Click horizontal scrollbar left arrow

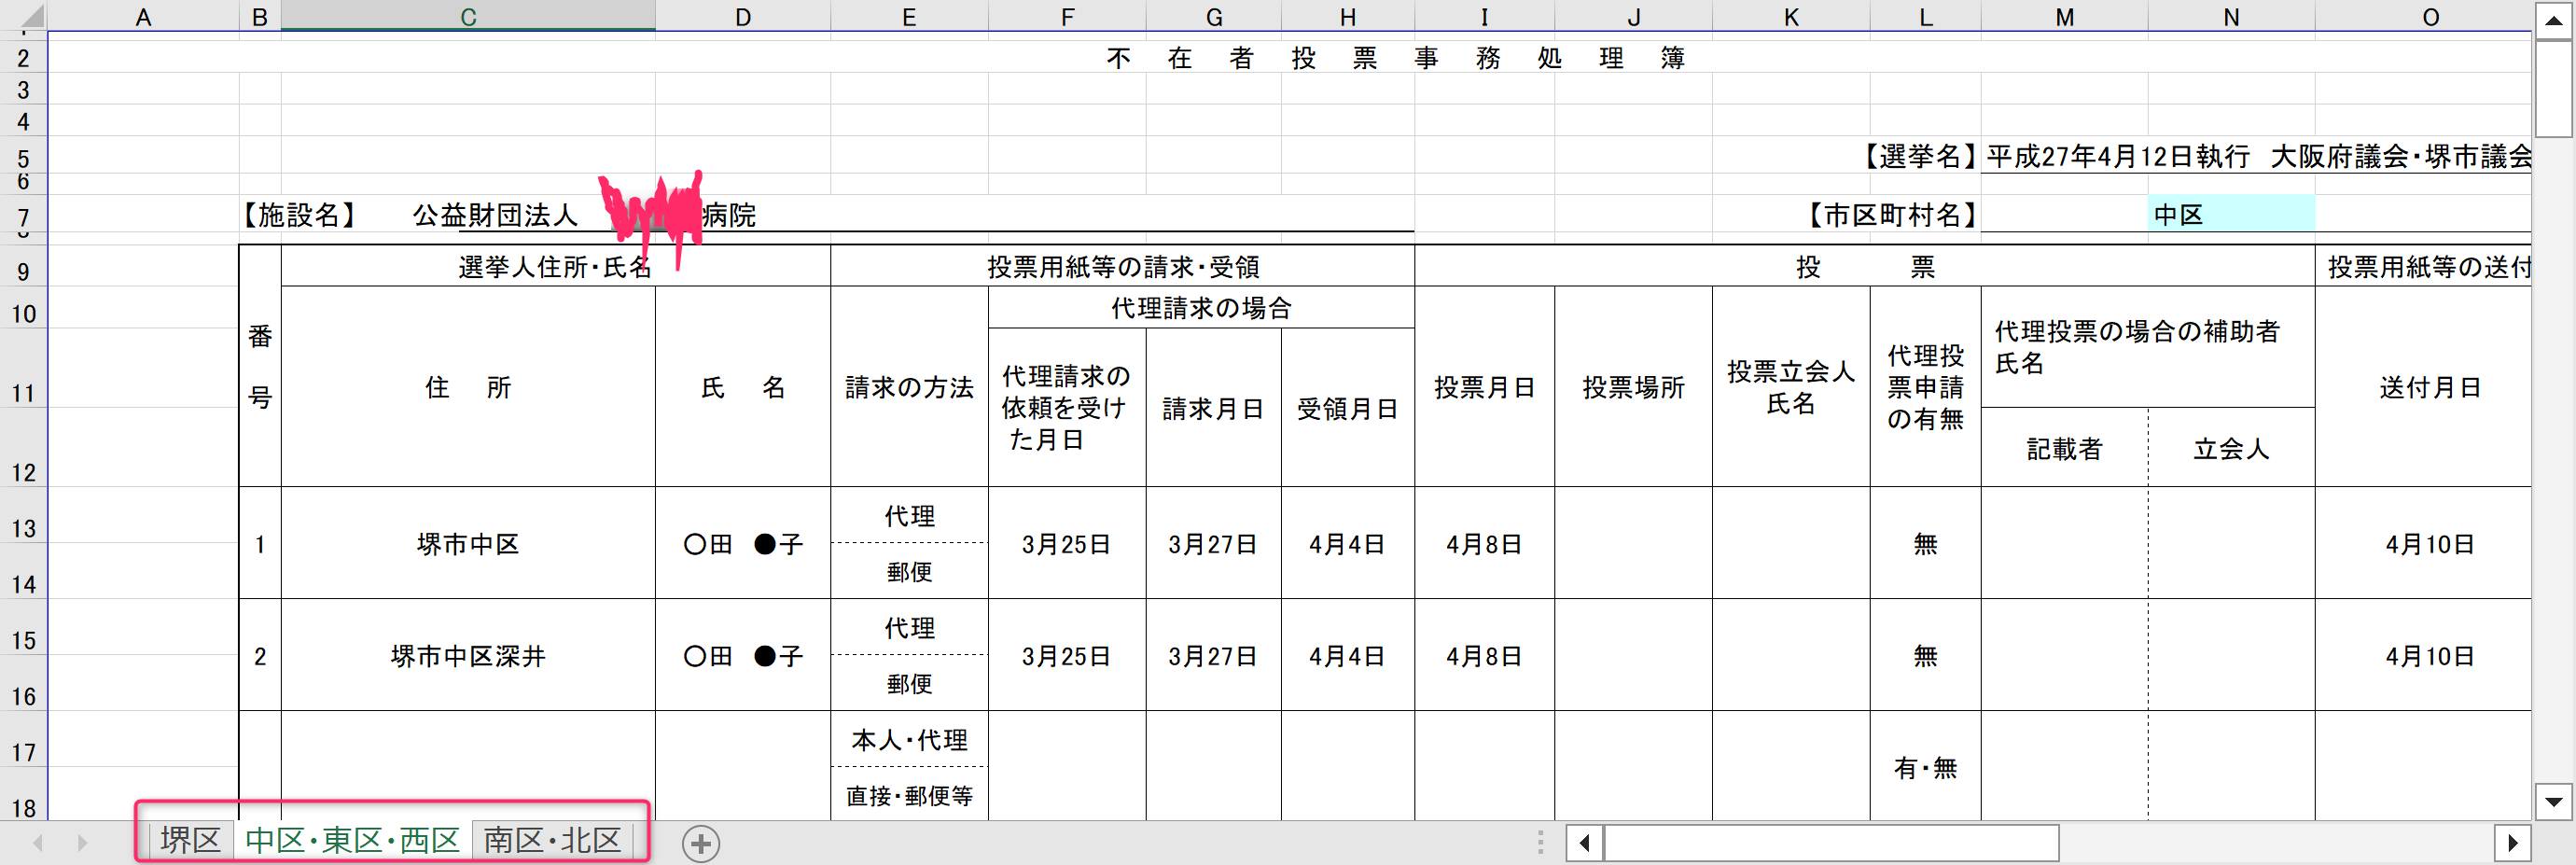click(1584, 843)
